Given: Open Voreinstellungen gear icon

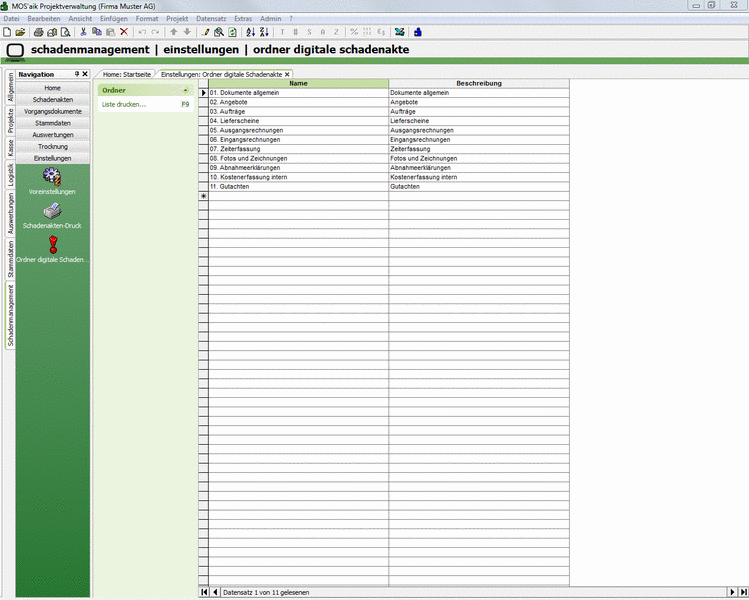Looking at the screenshot, I should click(52, 177).
